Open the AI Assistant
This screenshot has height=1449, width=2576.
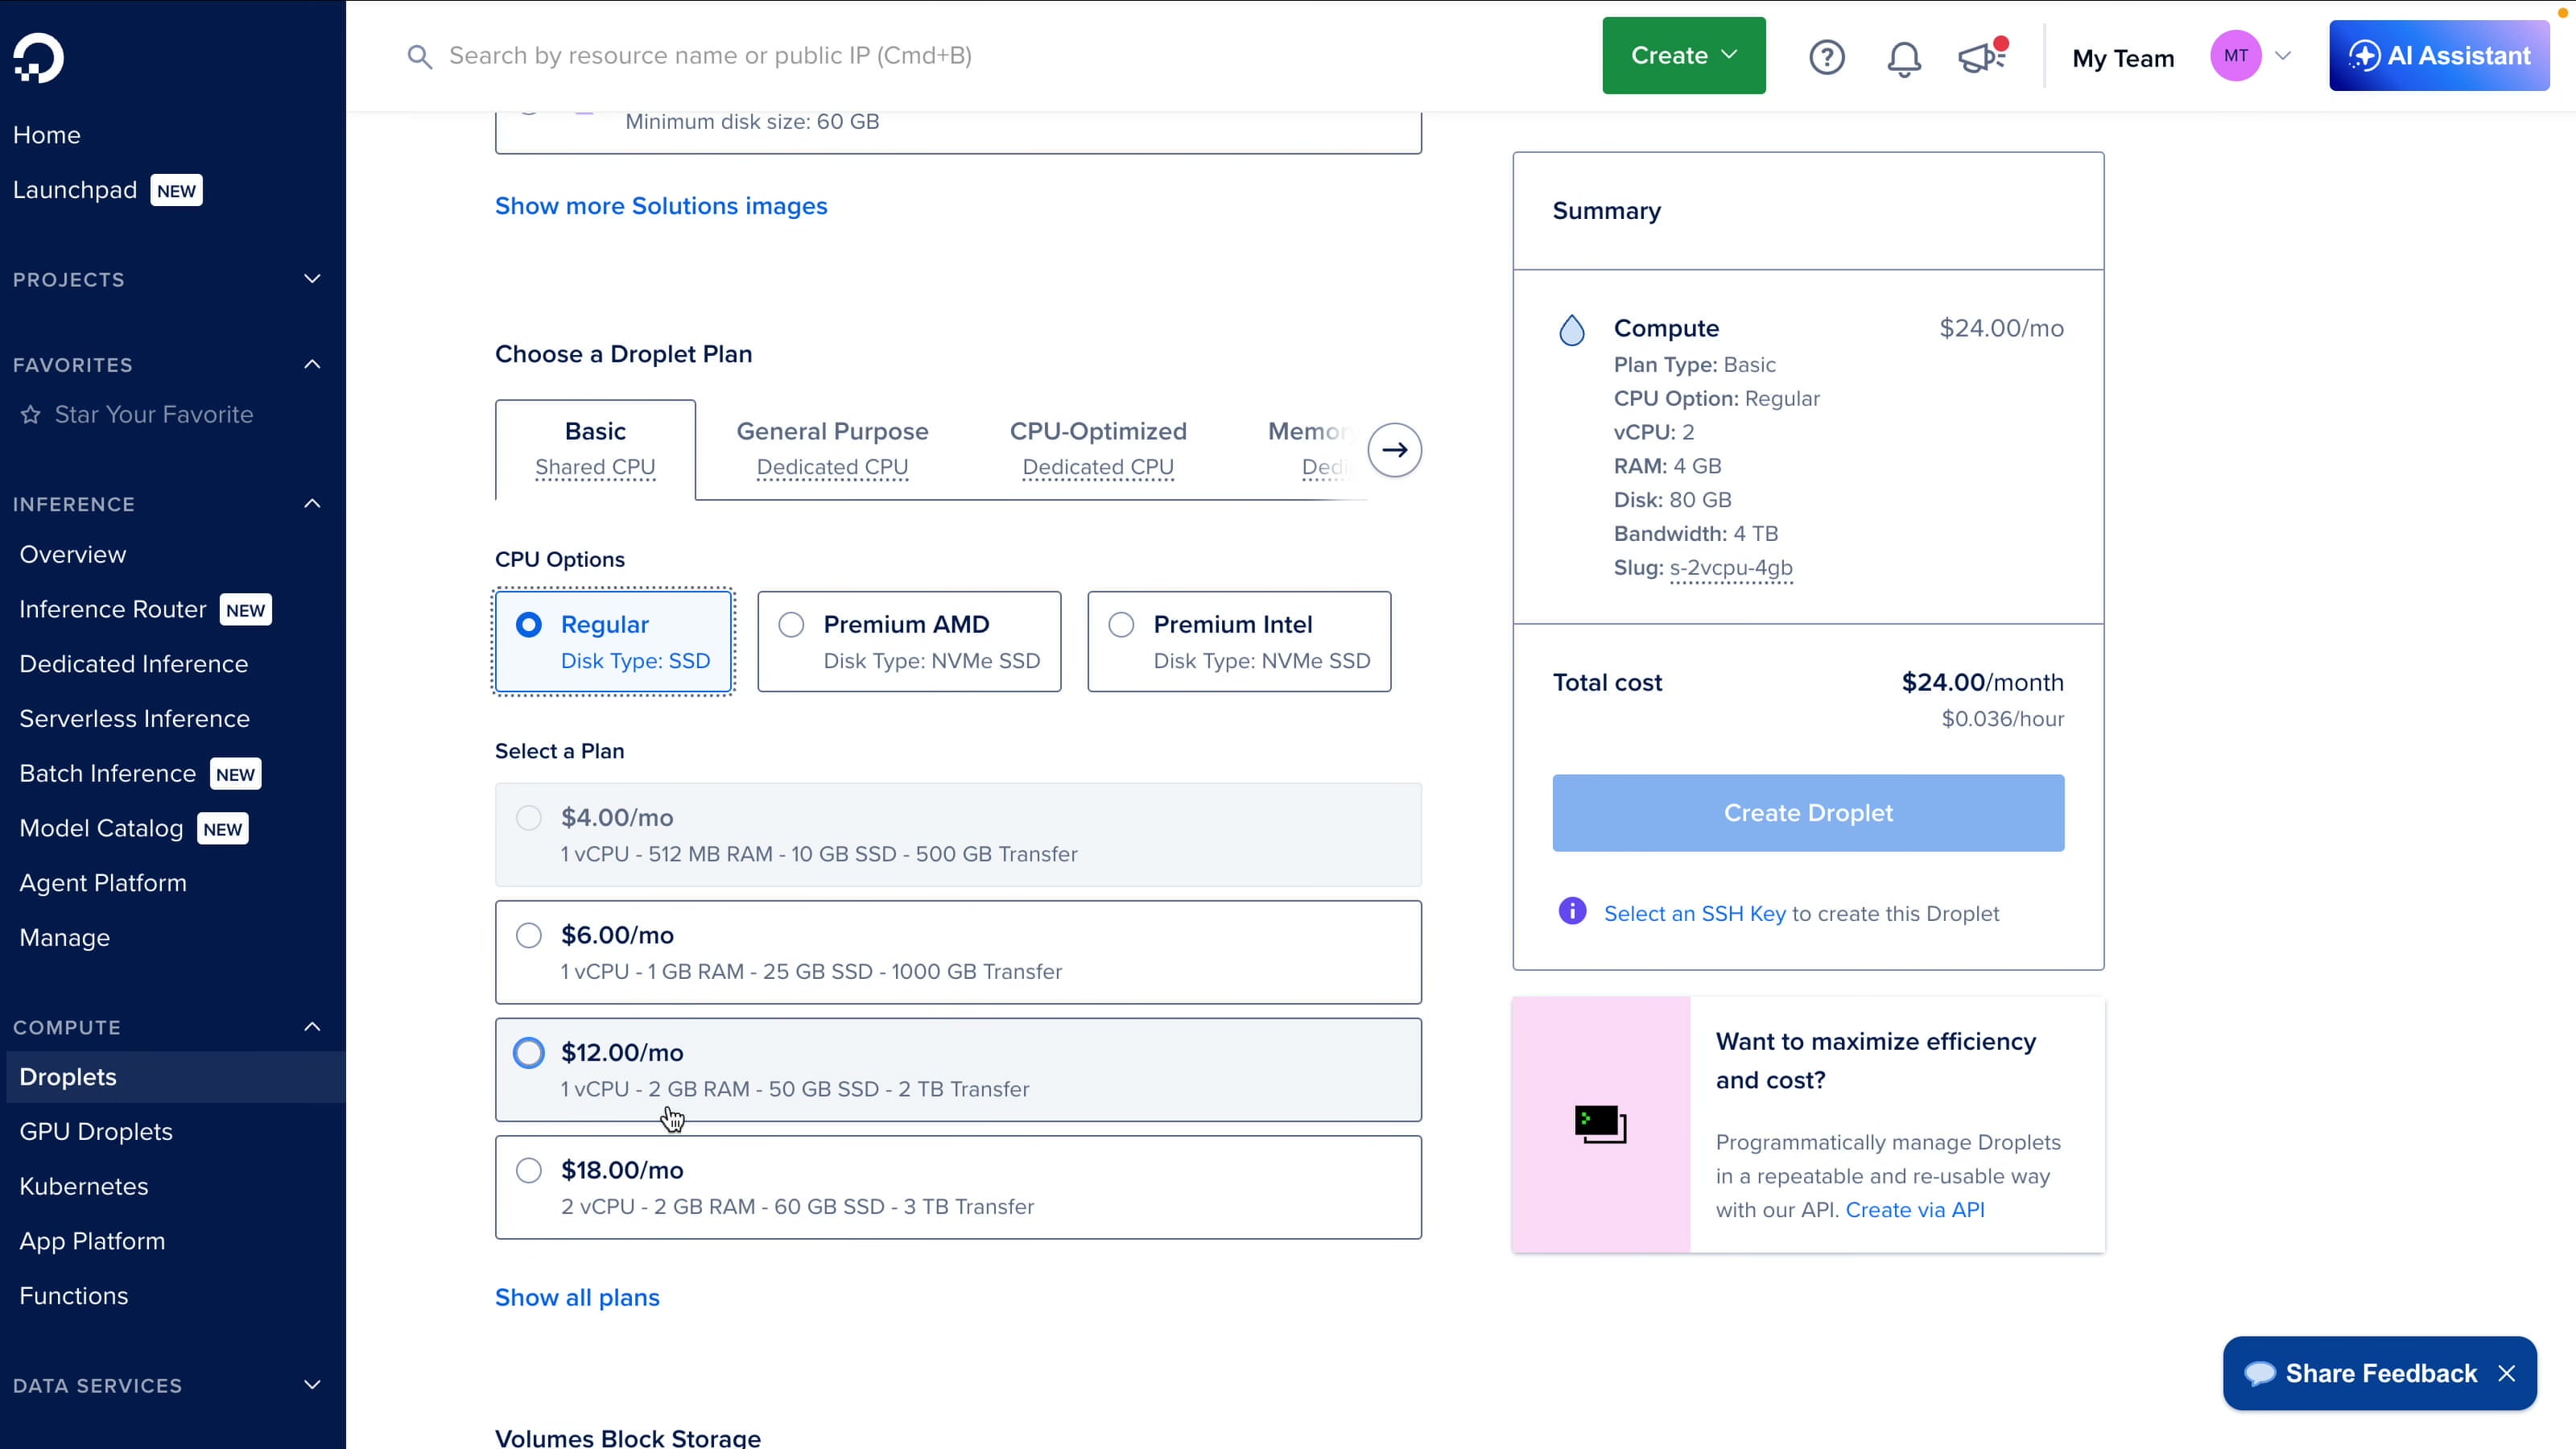2438,56
